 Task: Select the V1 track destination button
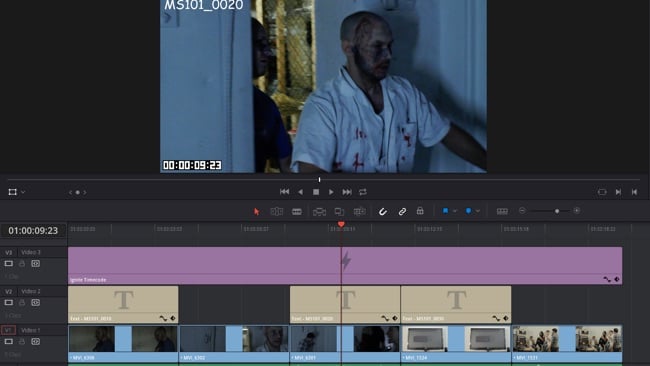point(8,330)
